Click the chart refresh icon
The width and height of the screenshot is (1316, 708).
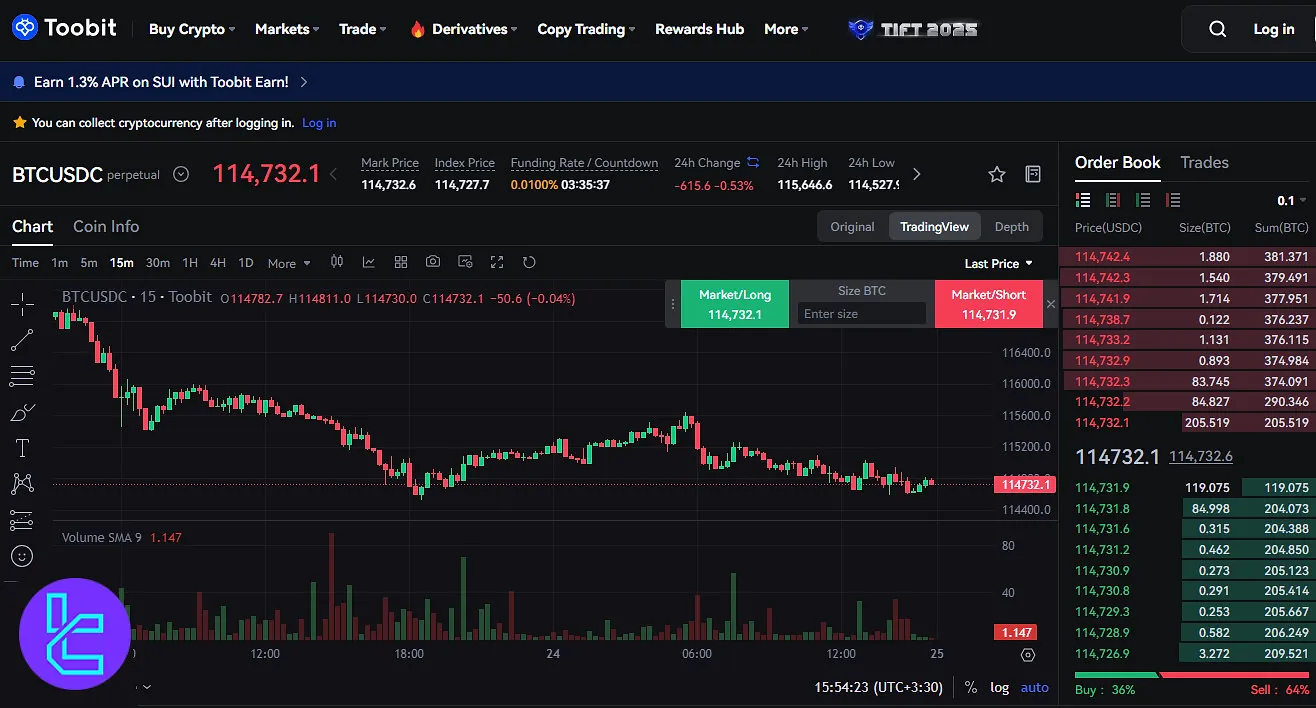(x=529, y=262)
